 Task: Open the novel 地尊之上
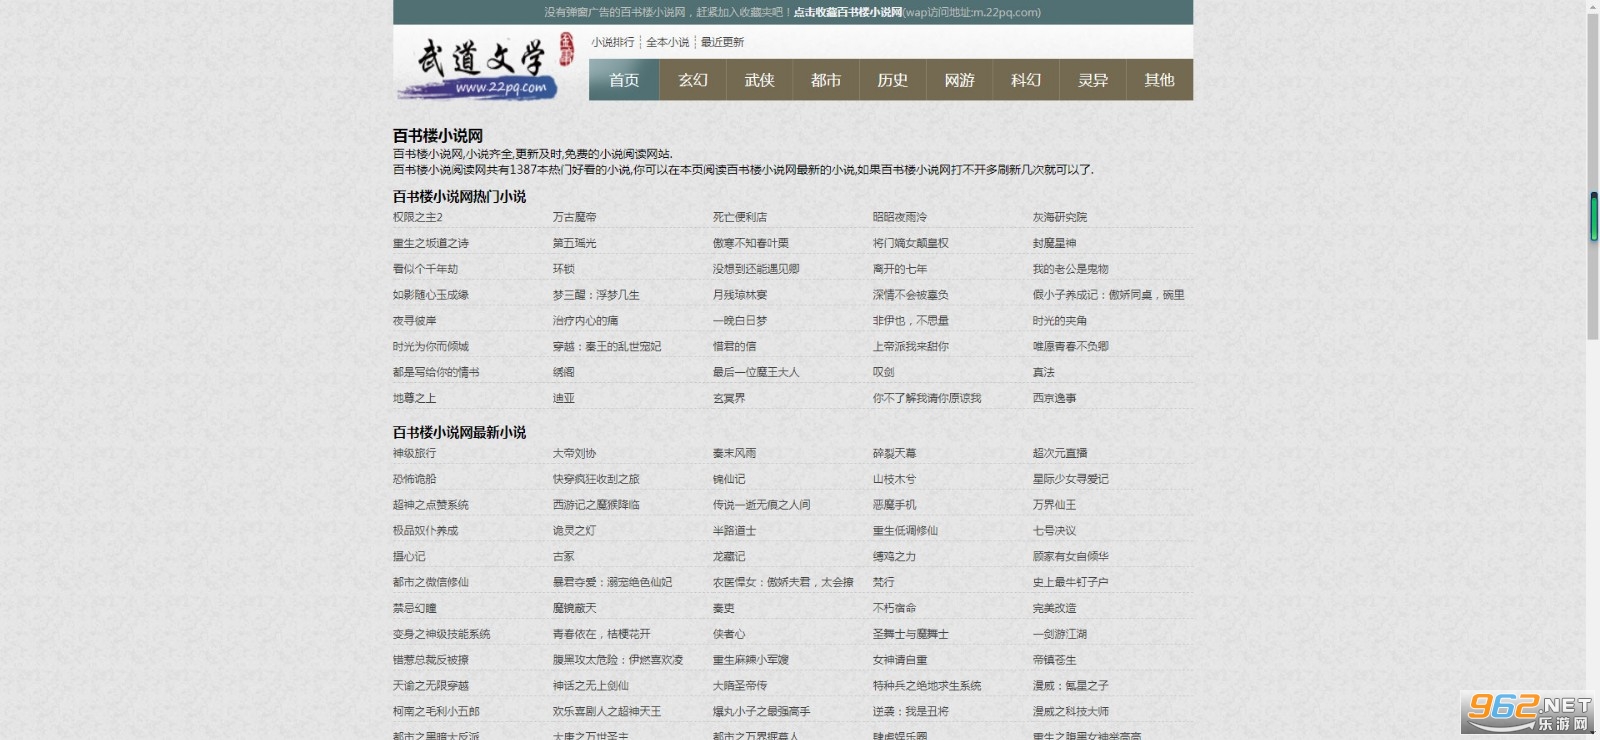[x=415, y=398]
